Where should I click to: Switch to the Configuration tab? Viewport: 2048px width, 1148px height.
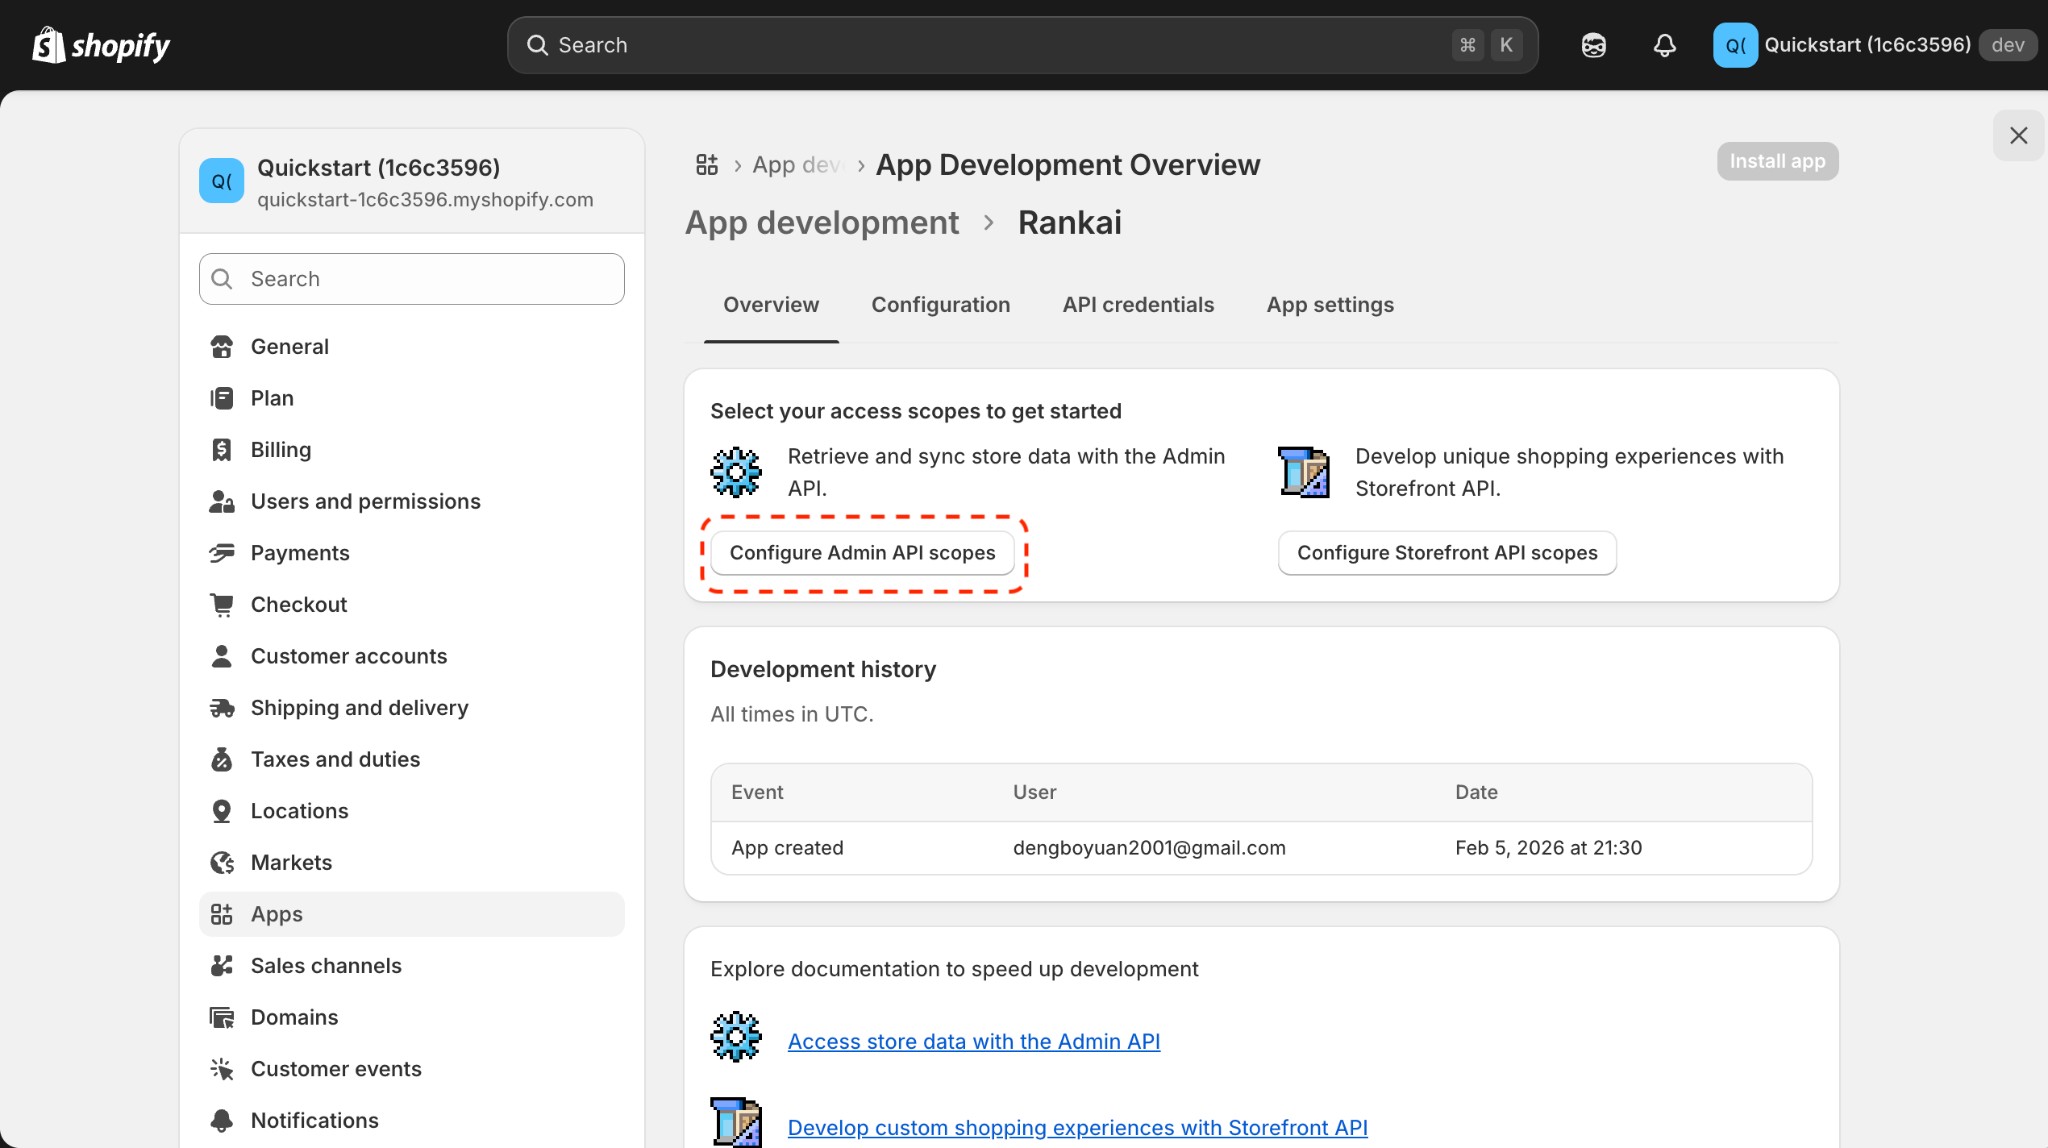940,305
